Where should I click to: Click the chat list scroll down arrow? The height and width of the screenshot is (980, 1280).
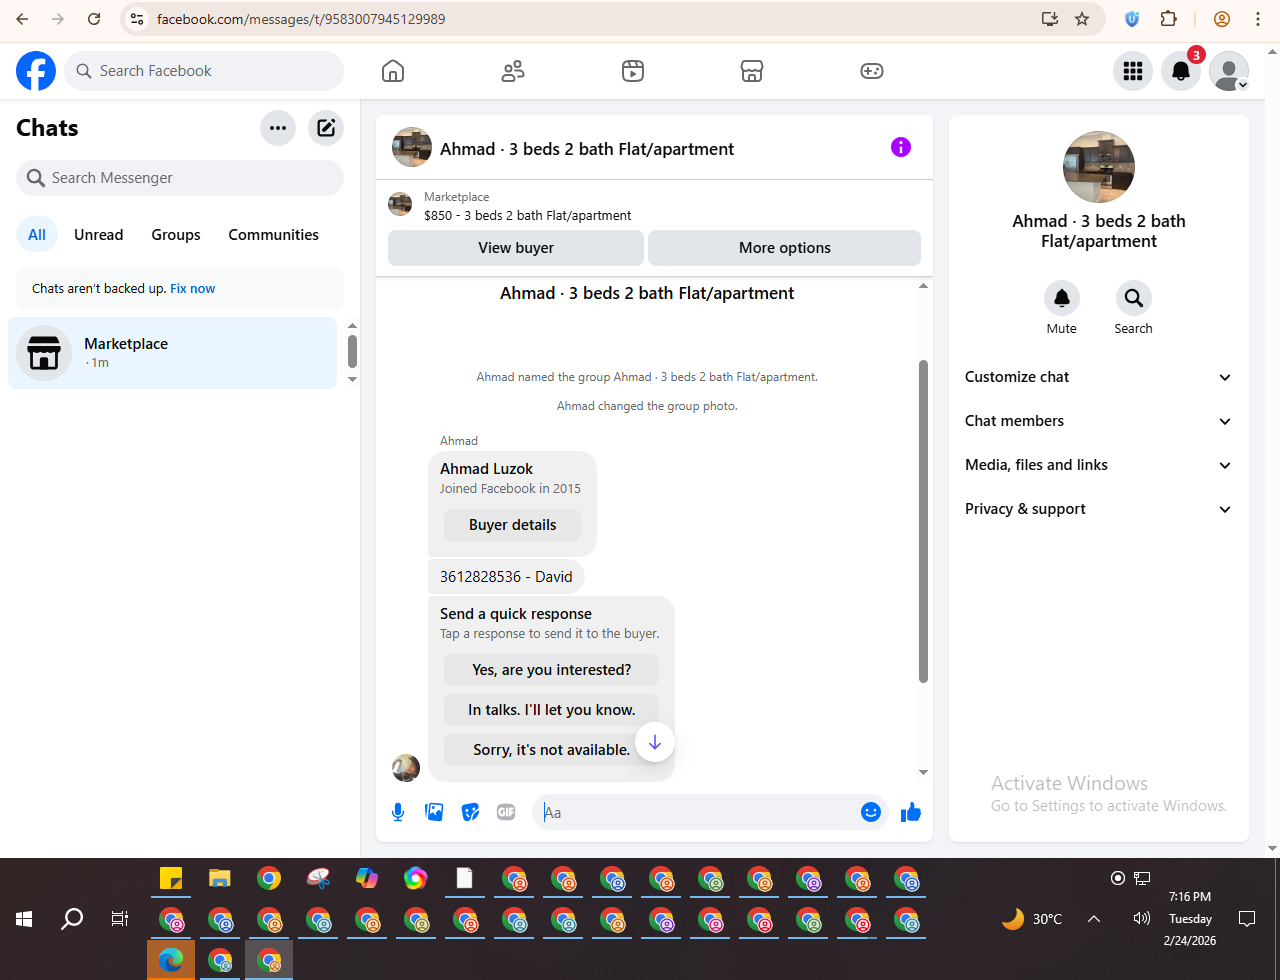(352, 380)
